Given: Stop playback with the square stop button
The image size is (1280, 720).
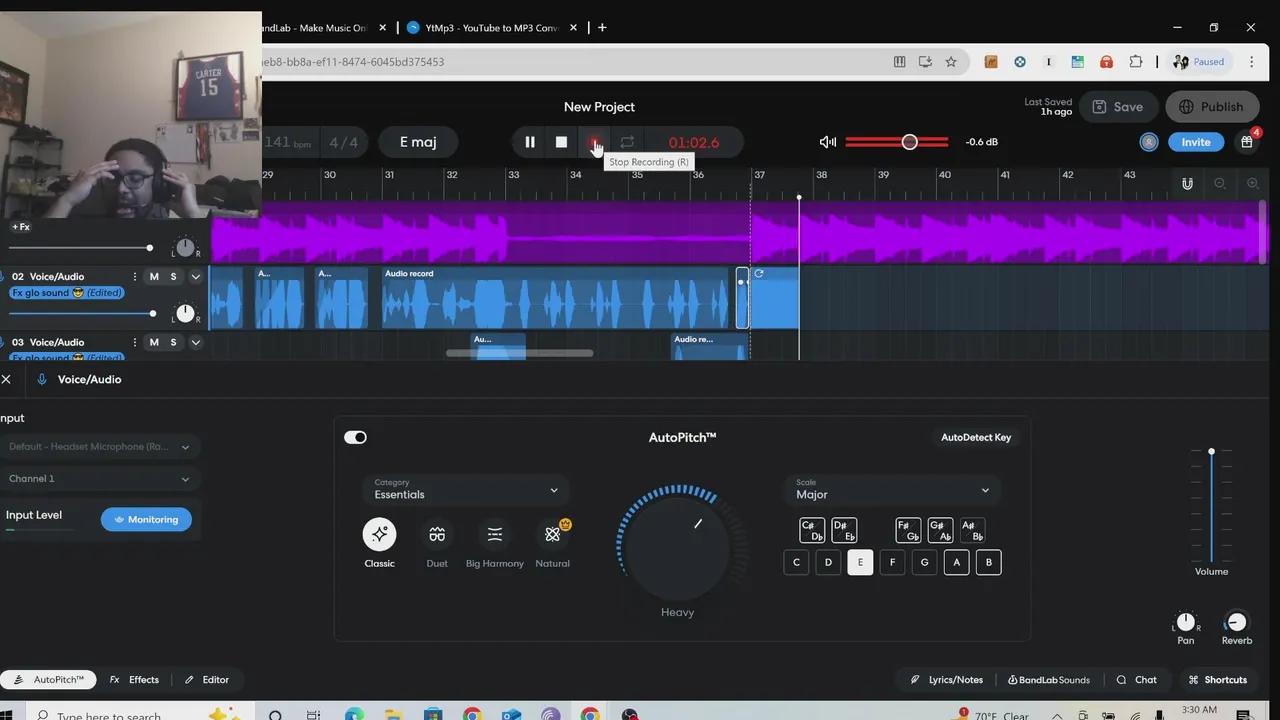Looking at the screenshot, I should [561, 142].
